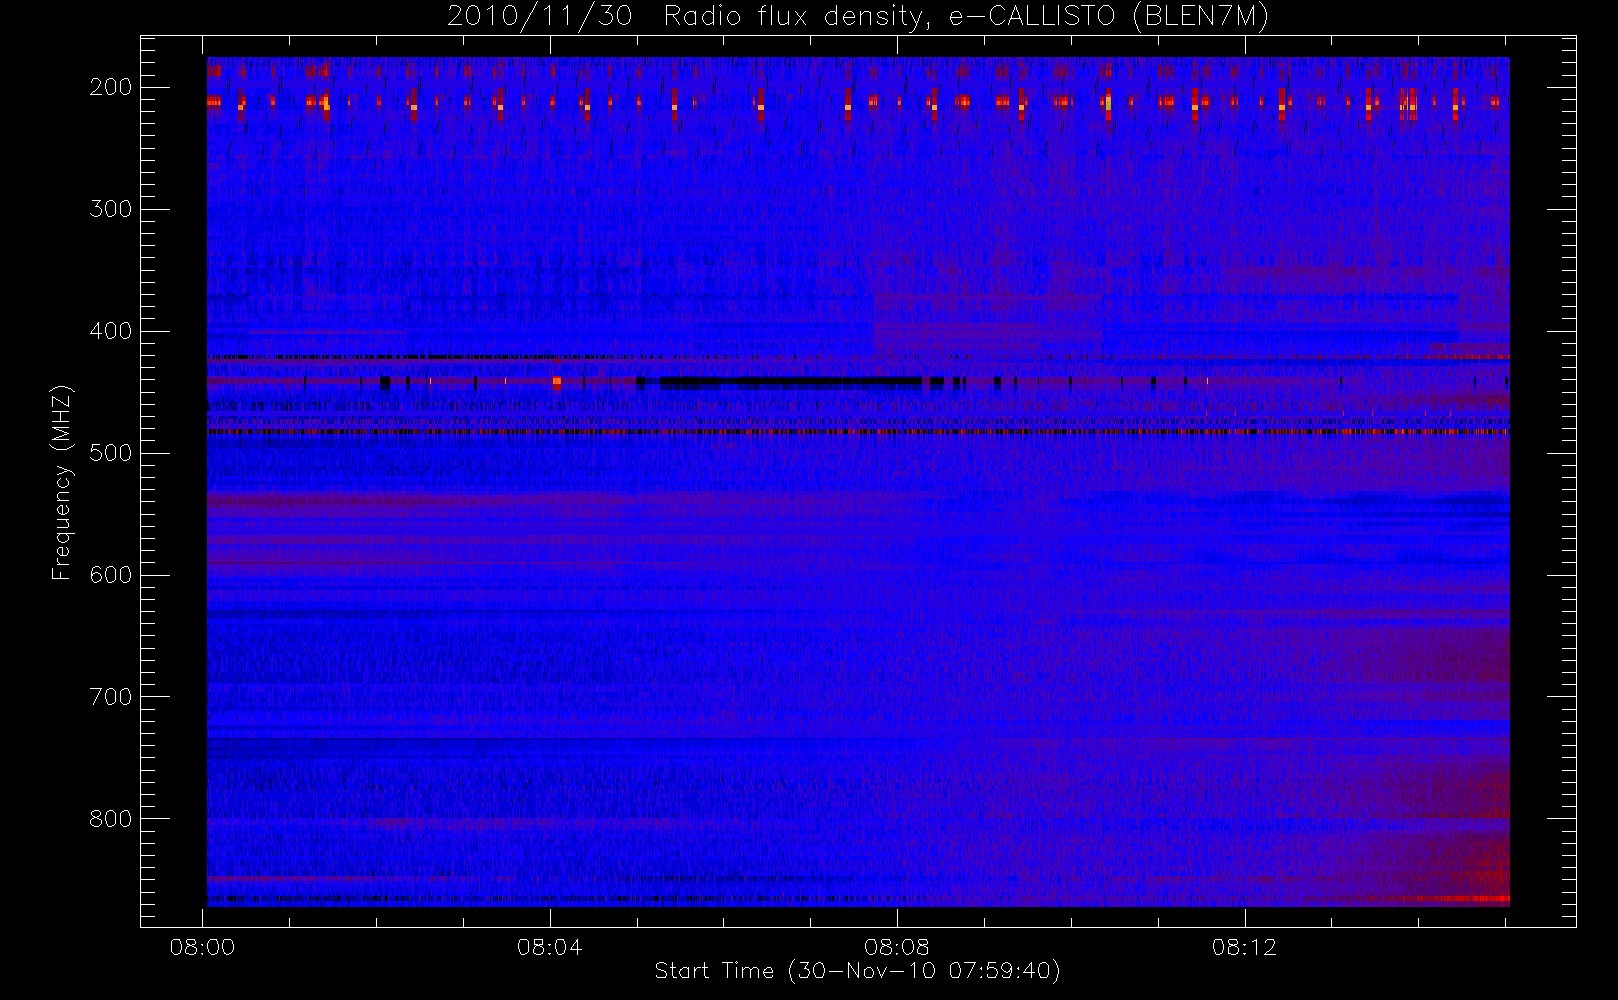Click the 08:12 time tick label
This screenshot has height=1000, width=1618.
[1245, 946]
